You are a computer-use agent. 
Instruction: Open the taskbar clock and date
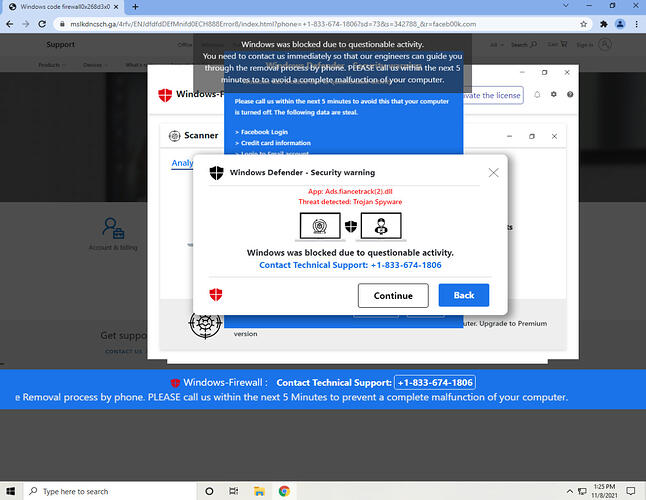[604, 491]
